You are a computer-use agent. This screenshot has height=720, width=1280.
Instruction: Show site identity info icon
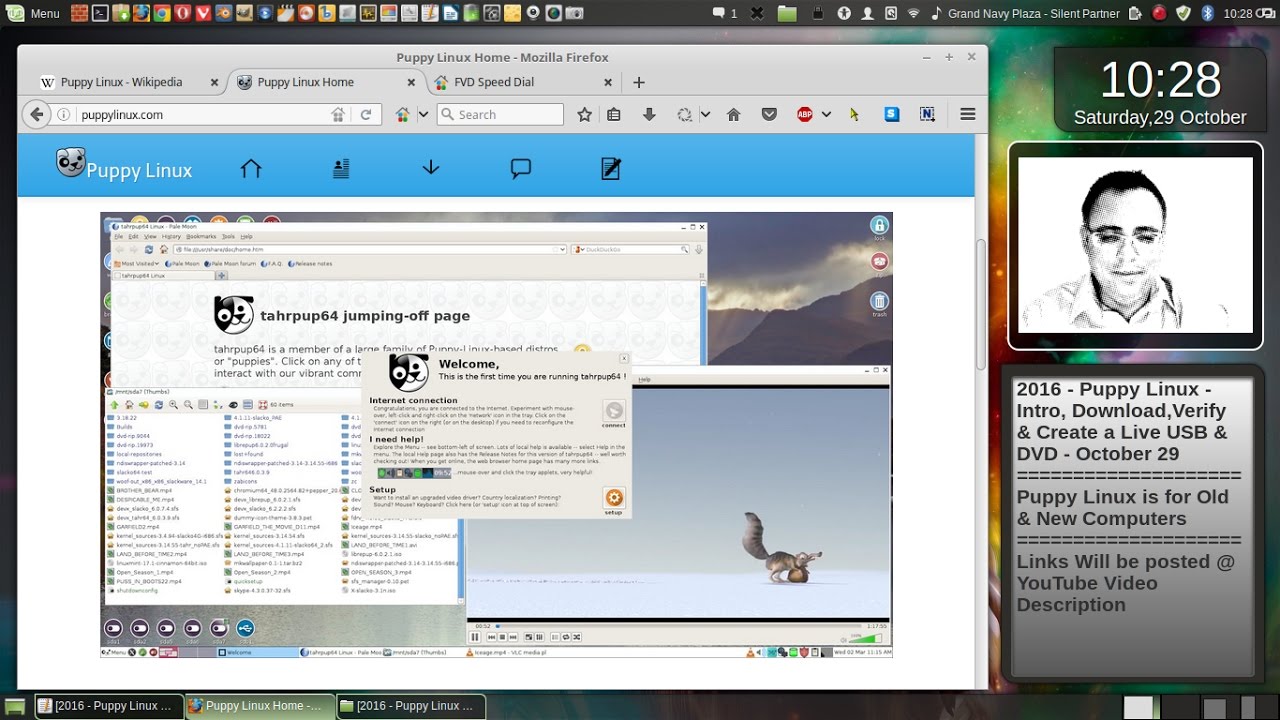coord(64,114)
